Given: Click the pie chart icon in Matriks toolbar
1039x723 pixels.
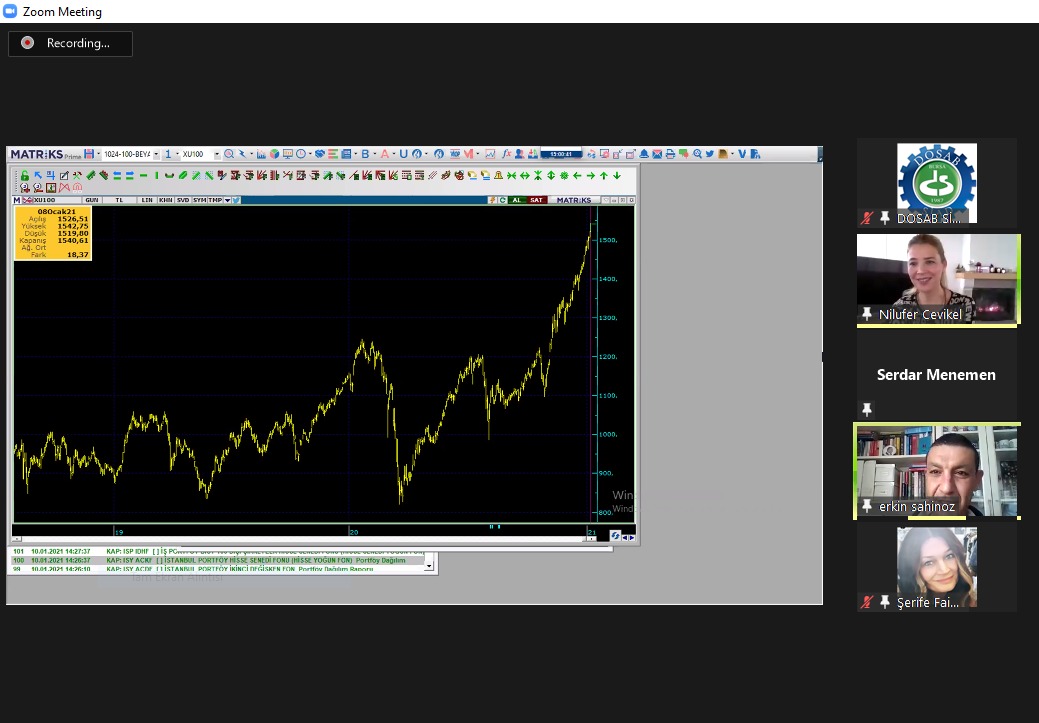Looking at the screenshot, I should pos(274,154).
